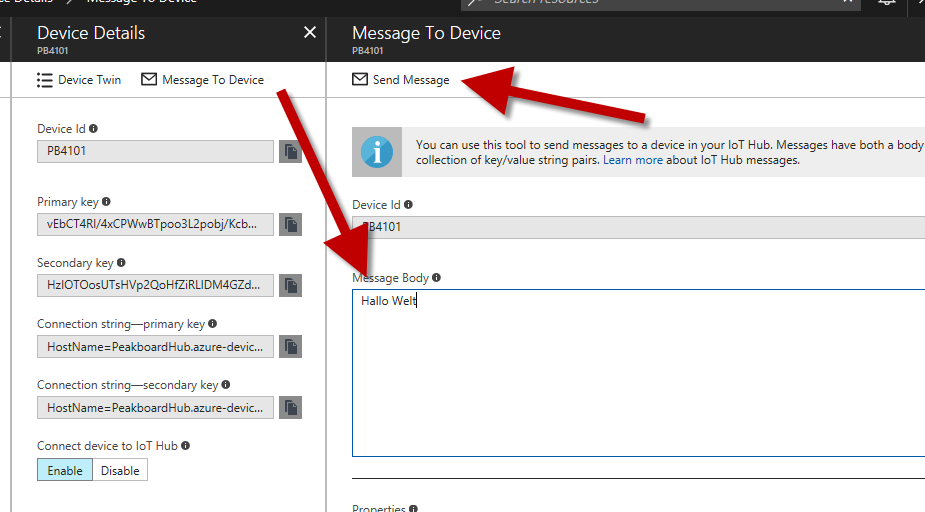Select Device Id field in Message To Device
925x512 pixels.
[638, 227]
